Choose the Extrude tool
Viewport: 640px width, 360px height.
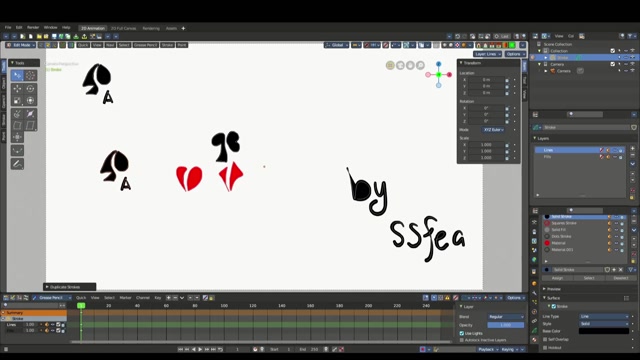coord(17,114)
